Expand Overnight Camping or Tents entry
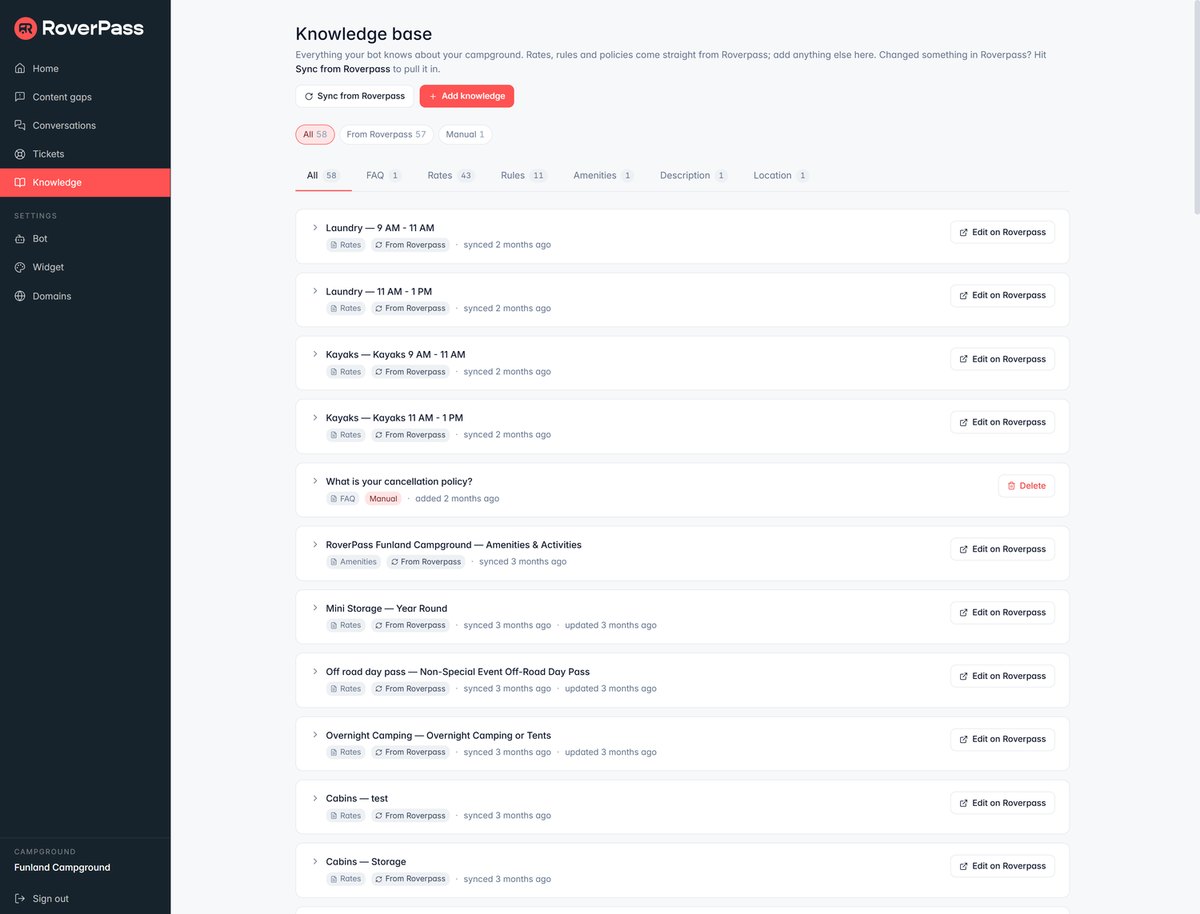1200x914 pixels. click(315, 735)
